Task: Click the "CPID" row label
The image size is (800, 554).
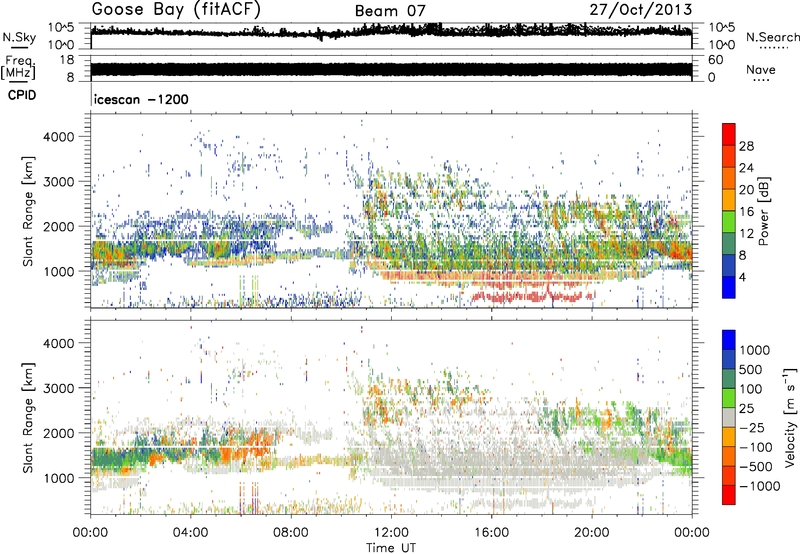Action: click(22, 95)
